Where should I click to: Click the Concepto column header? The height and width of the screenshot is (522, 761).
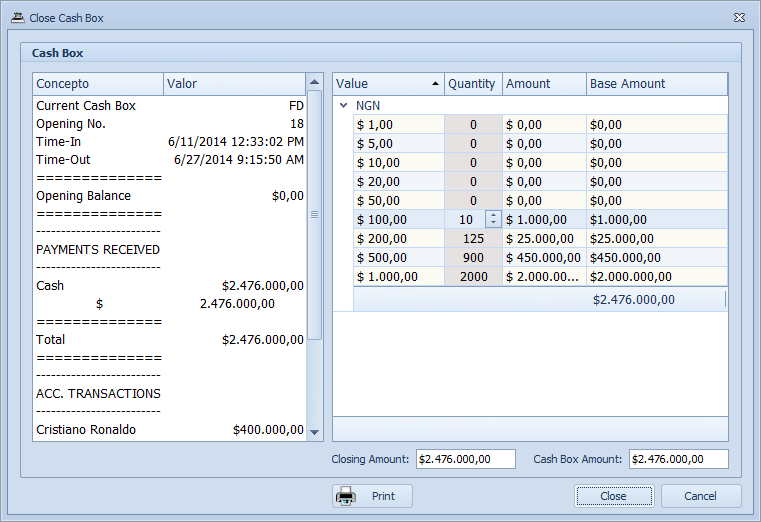click(x=98, y=84)
